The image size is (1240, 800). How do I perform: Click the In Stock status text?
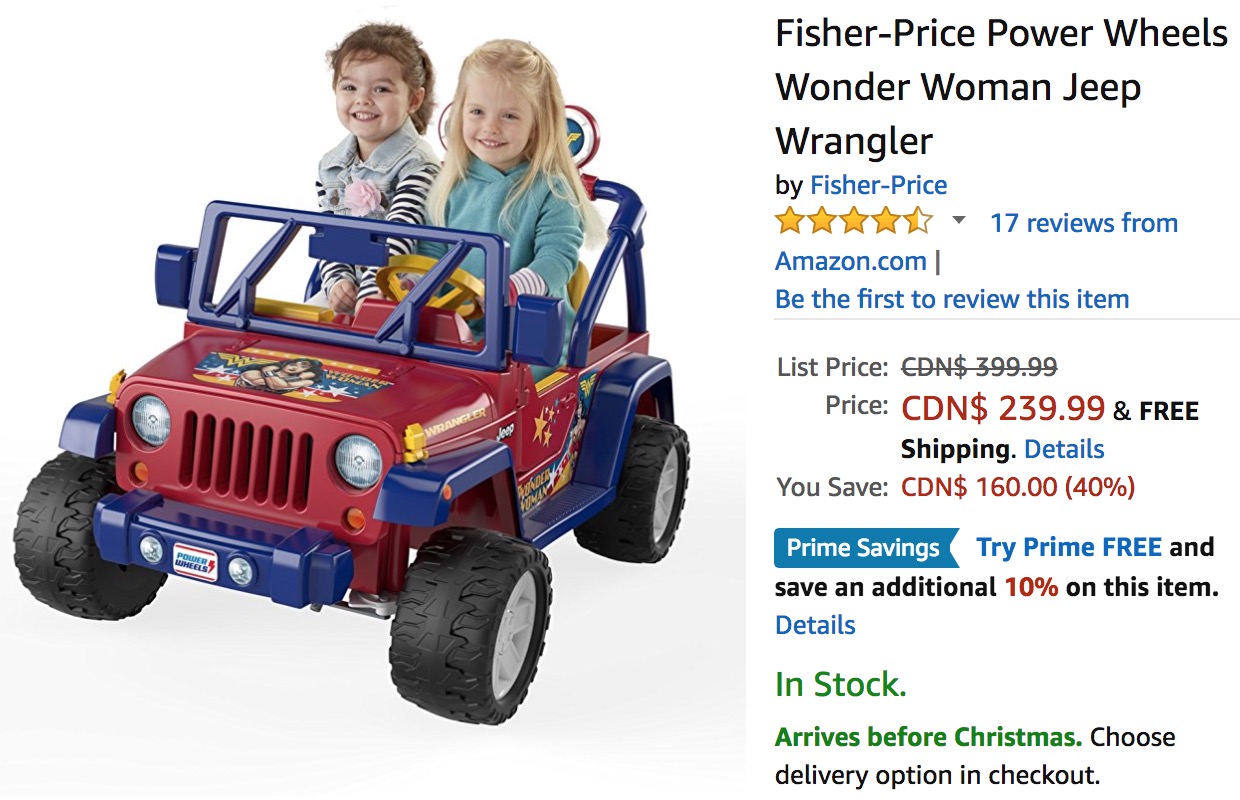(841, 684)
